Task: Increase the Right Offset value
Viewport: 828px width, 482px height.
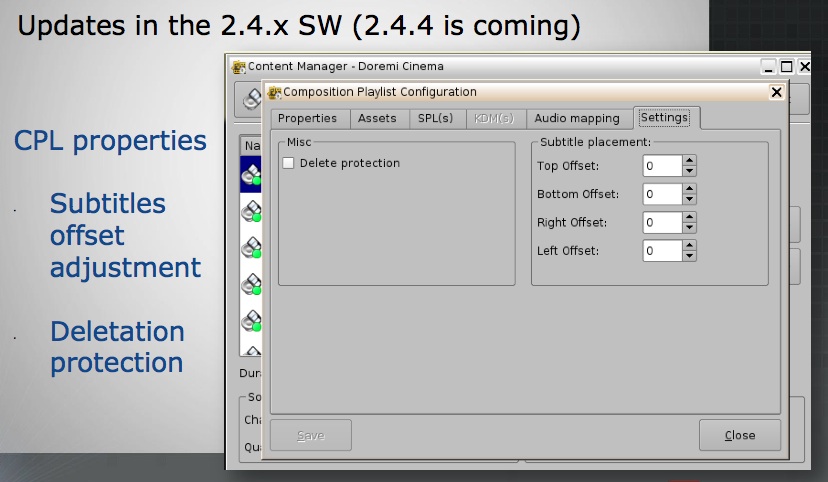Action: (689, 218)
